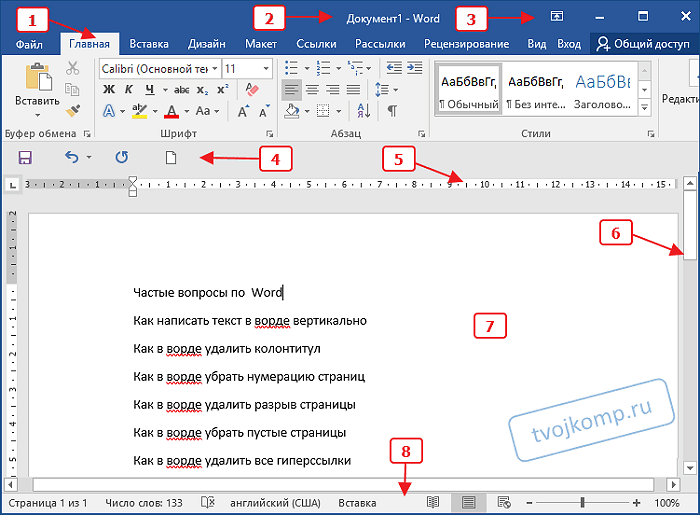This screenshot has width=700, height=515.
Task: Click the Shrink Font icon
Action: [x=264, y=111]
